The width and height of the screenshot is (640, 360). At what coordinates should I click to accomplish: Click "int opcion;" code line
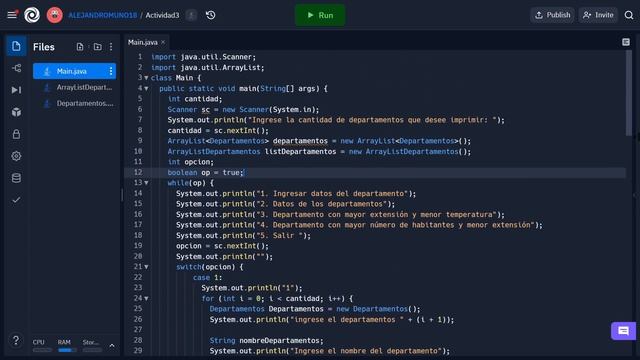pos(191,162)
